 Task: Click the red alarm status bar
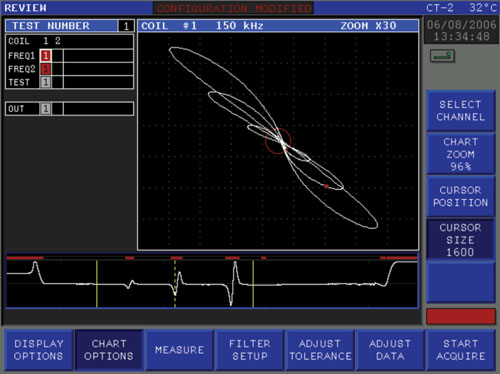(461, 316)
